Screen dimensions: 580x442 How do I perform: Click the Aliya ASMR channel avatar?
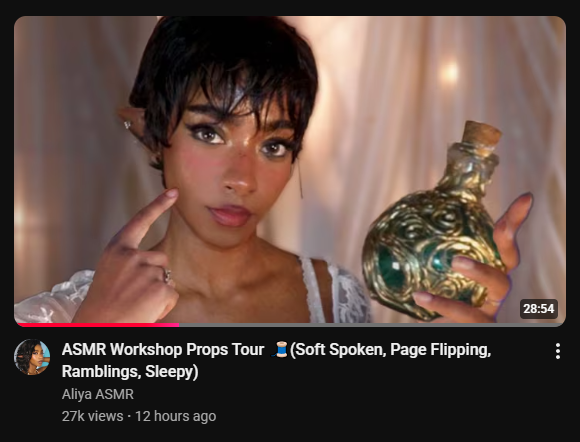pos(32,357)
